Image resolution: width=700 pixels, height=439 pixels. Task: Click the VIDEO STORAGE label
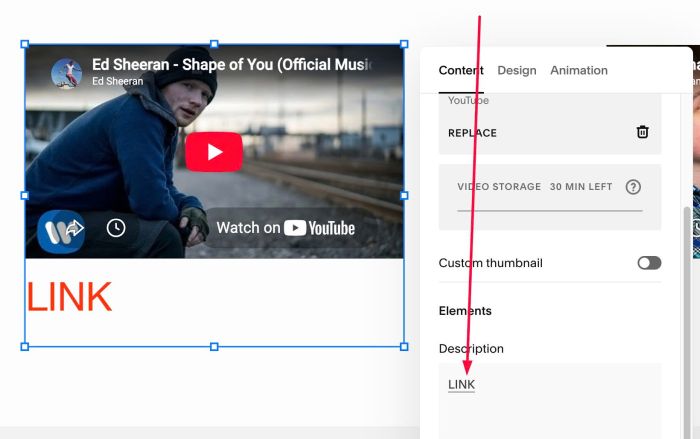[x=499, y=187]
